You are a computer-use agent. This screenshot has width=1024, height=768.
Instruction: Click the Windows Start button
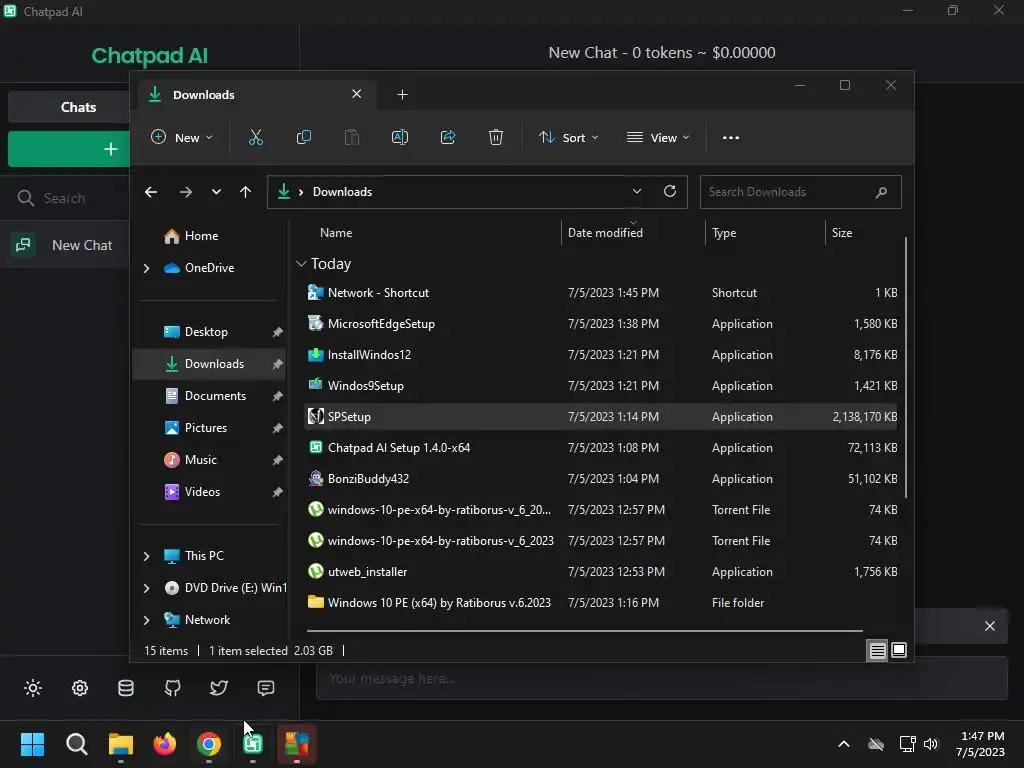[32, 744]
